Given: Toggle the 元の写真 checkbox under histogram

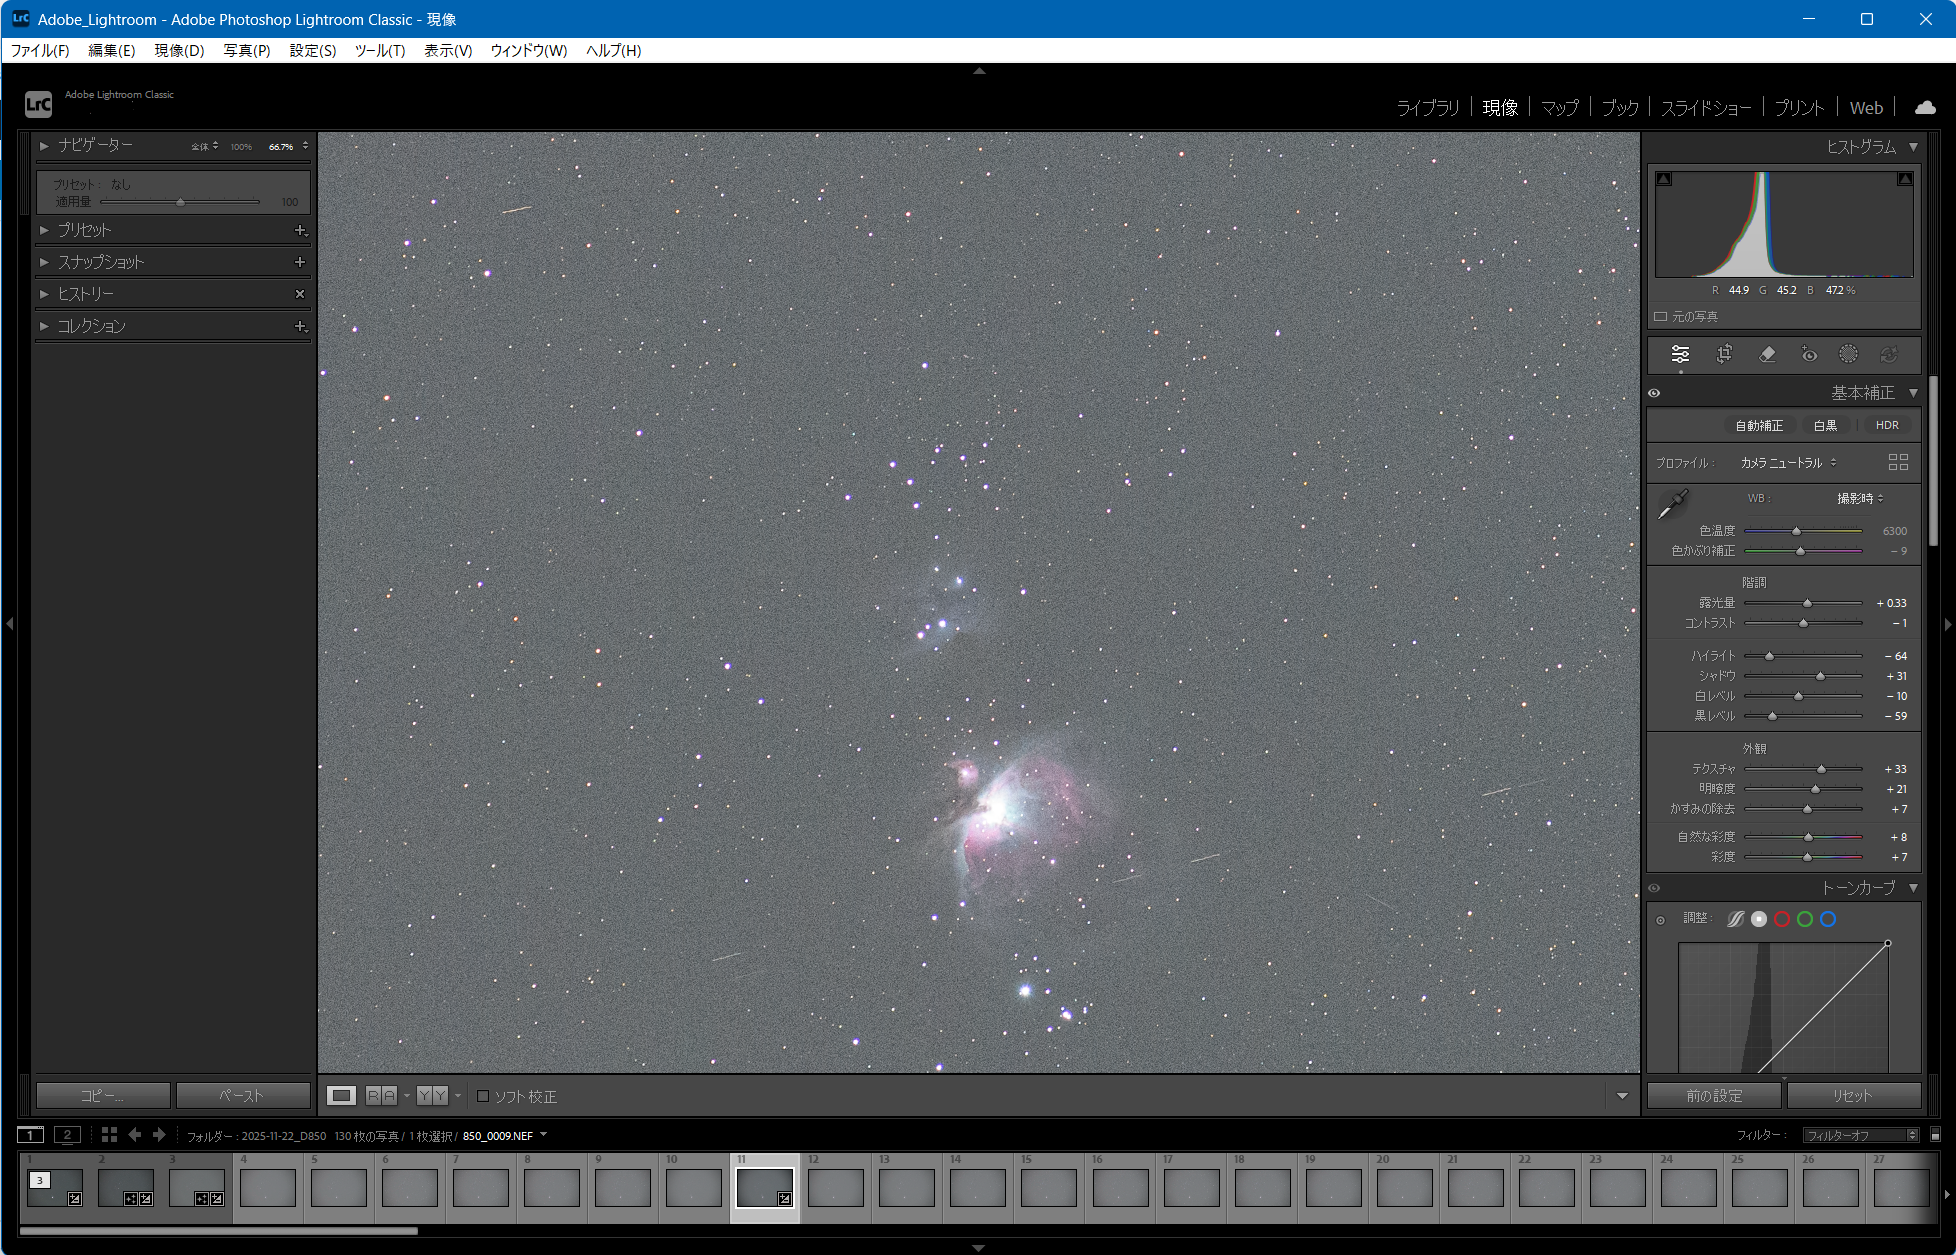Looking at the screenshot, I should click(1661, 317).
